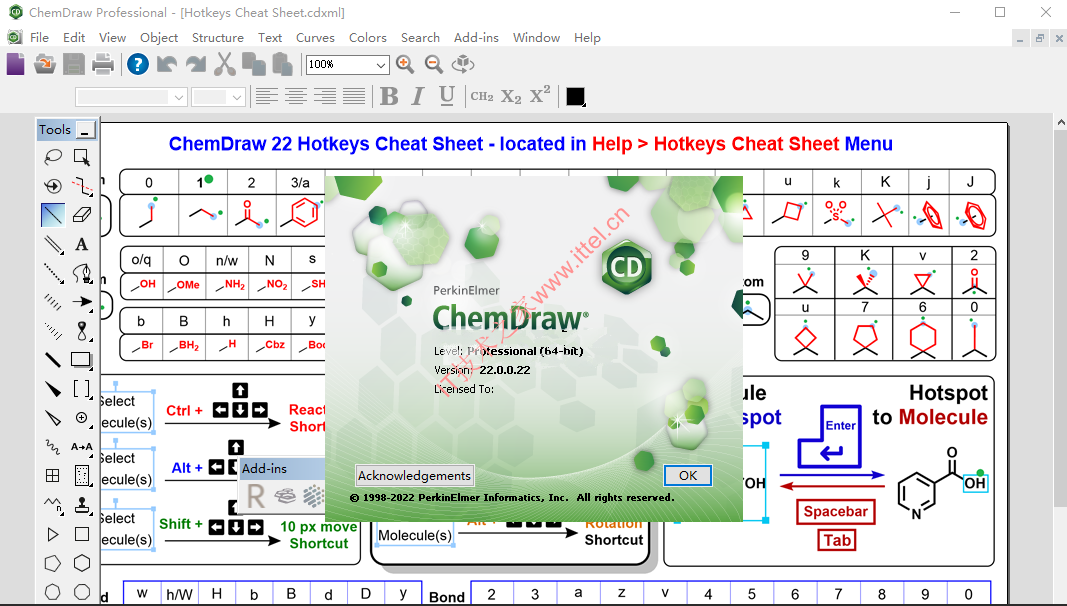This screenshot has width=1067, height=606.
Task: Select the Acyclic Chain tool
Action: [52, 505]
